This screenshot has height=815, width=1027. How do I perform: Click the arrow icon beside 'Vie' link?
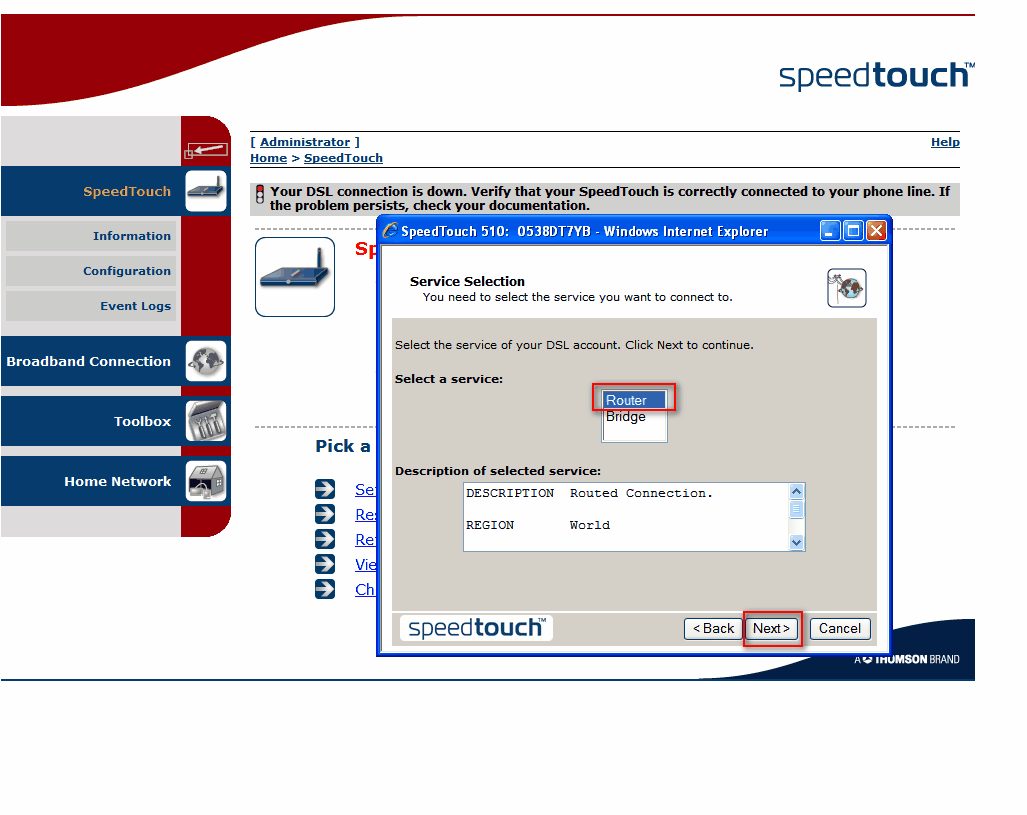(x=325, y=564)
